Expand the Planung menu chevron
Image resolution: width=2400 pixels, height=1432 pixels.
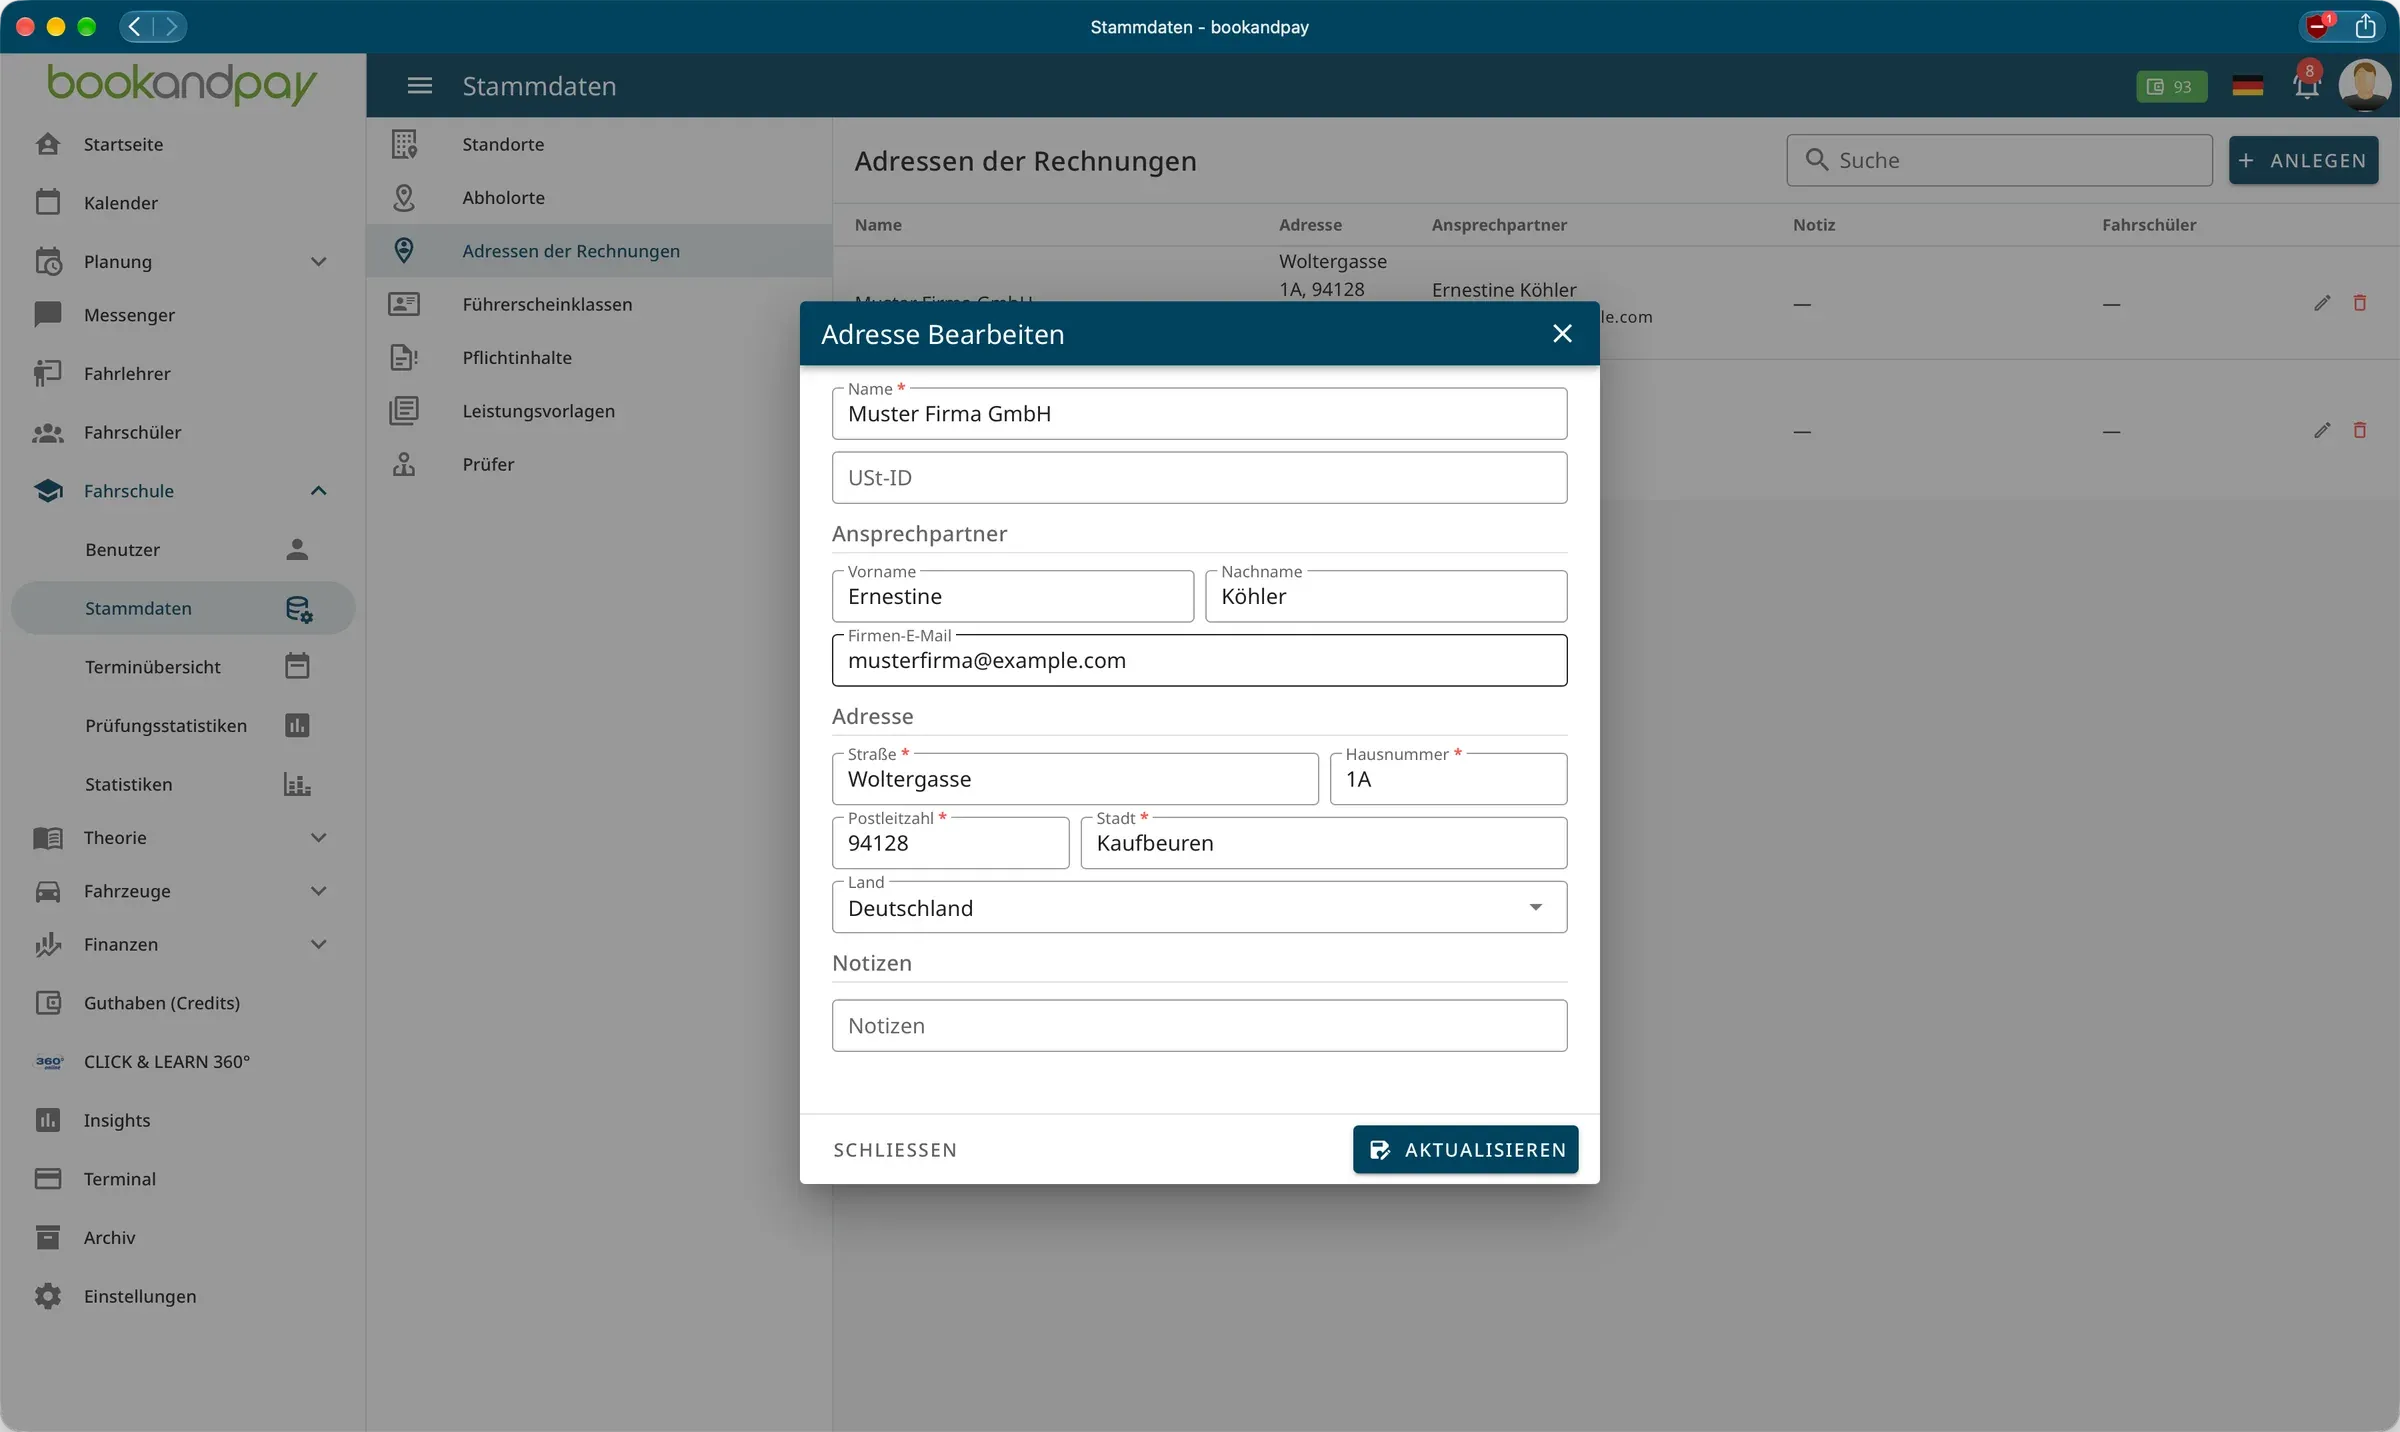[319, 262]
